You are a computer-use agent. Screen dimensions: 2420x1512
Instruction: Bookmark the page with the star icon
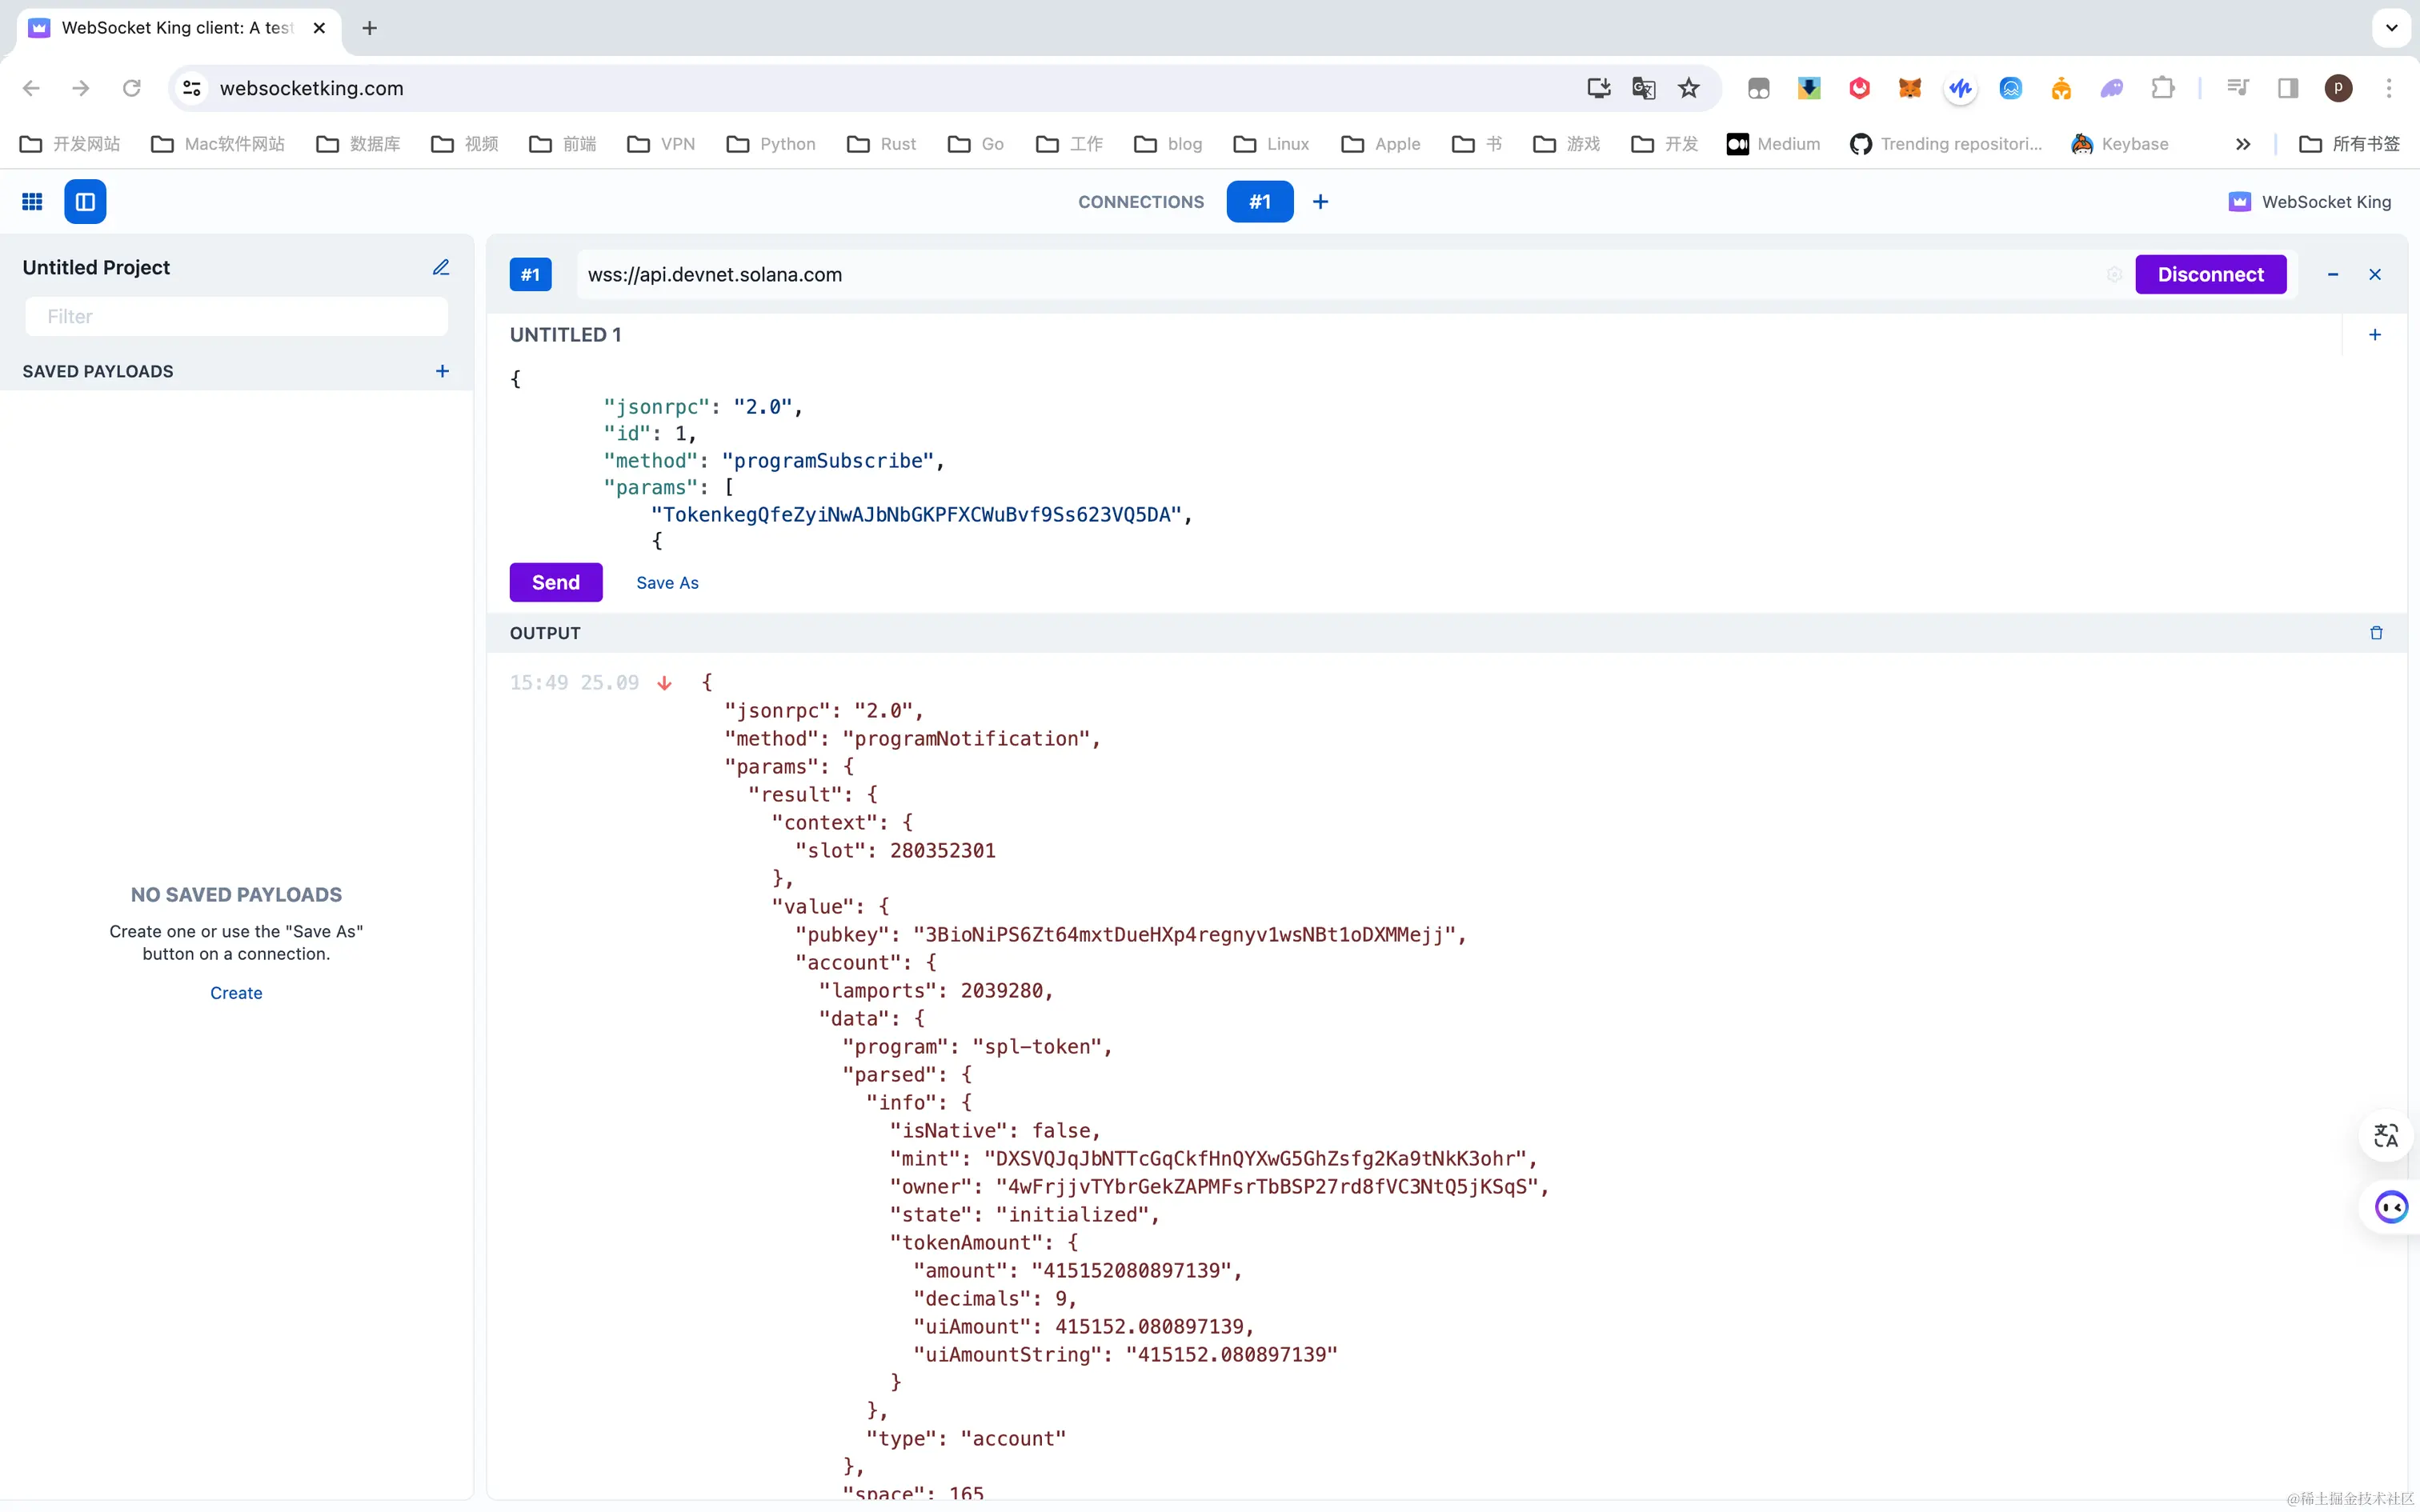pos(1689,88)
